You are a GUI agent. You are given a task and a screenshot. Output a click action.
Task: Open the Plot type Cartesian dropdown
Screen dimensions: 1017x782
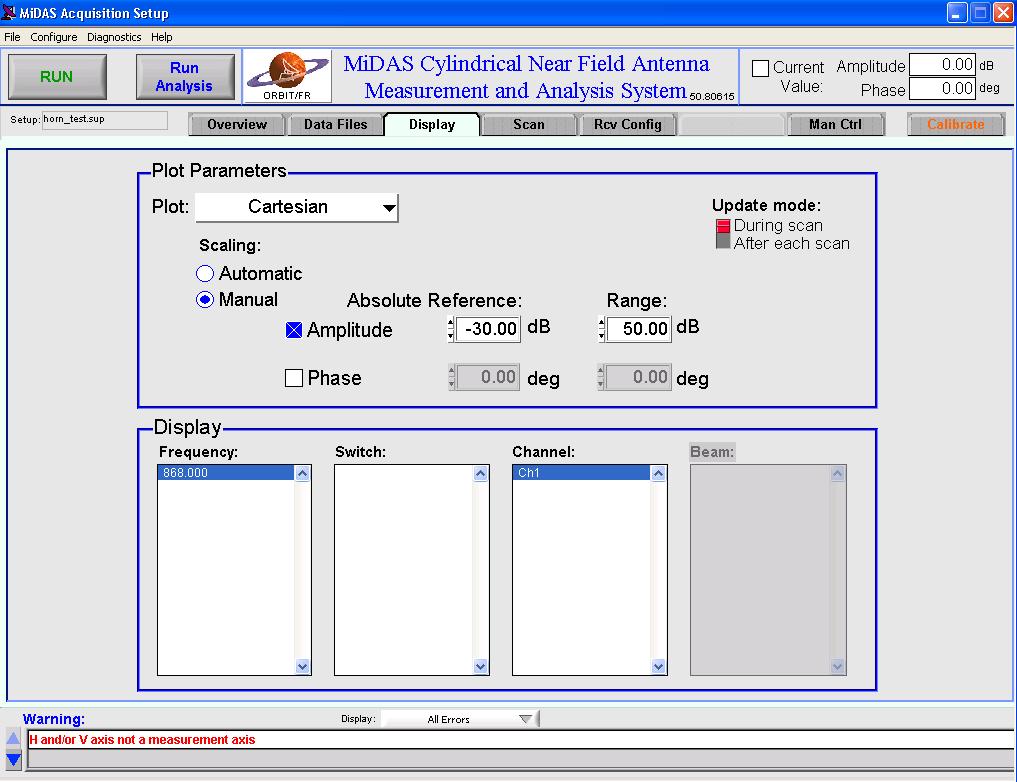(297, 207)
